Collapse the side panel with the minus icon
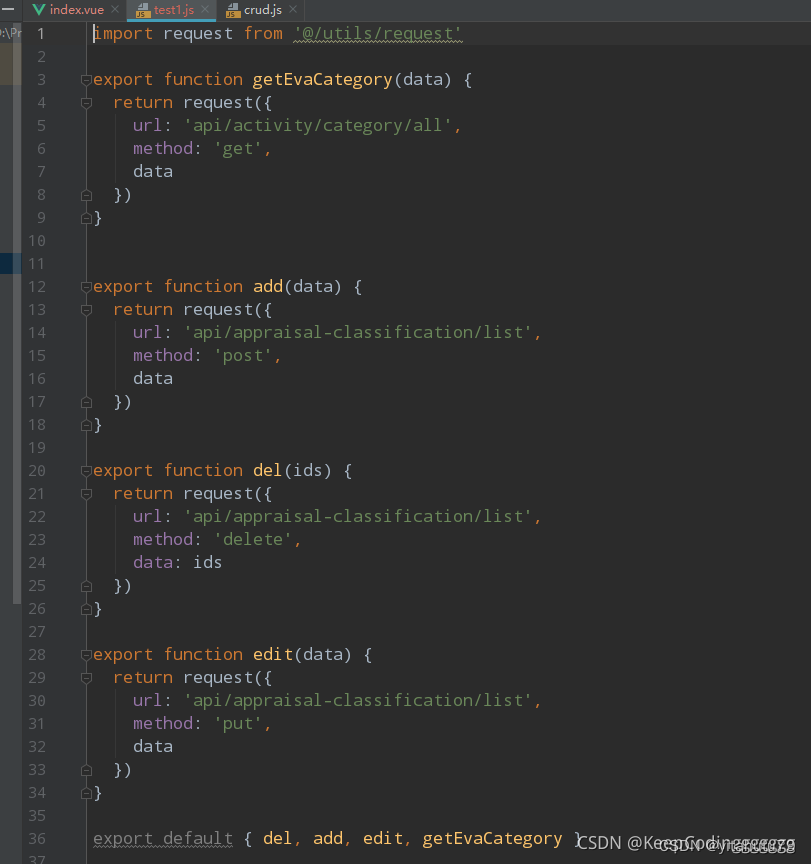Screen dimensions: 811x864 click(8, 9)
